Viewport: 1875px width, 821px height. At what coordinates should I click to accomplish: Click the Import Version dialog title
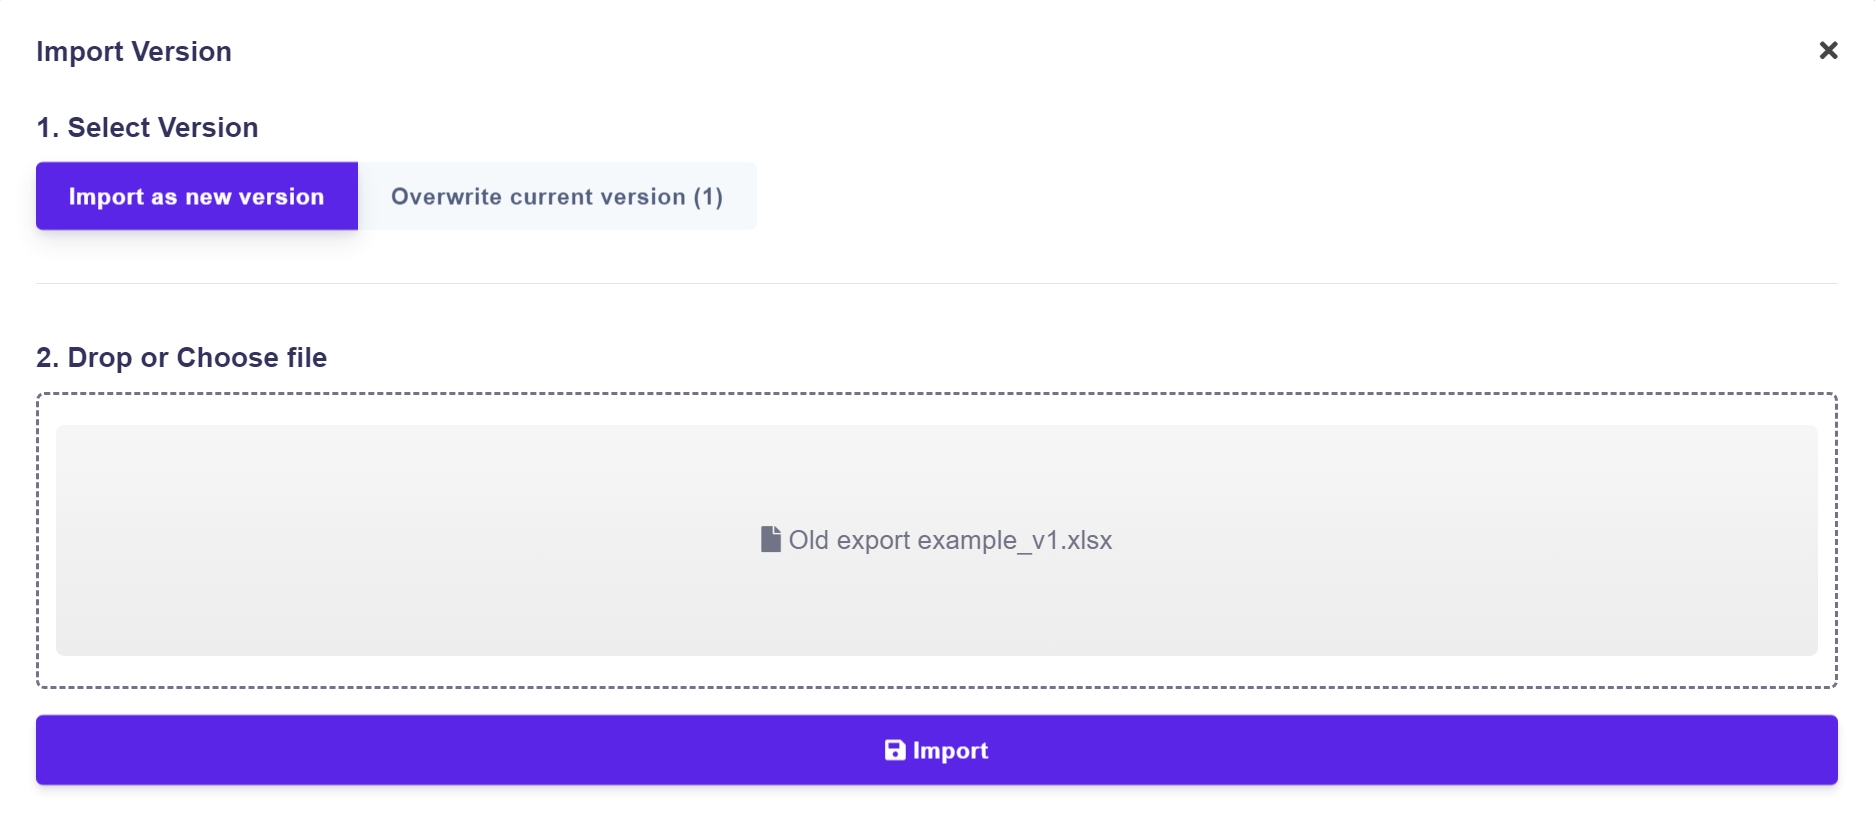point(134,52)
